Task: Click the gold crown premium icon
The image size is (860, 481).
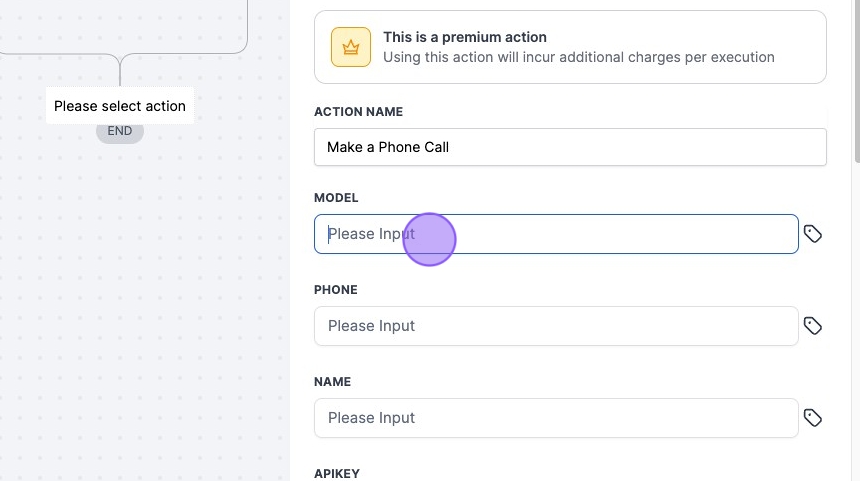Action: 351,47
